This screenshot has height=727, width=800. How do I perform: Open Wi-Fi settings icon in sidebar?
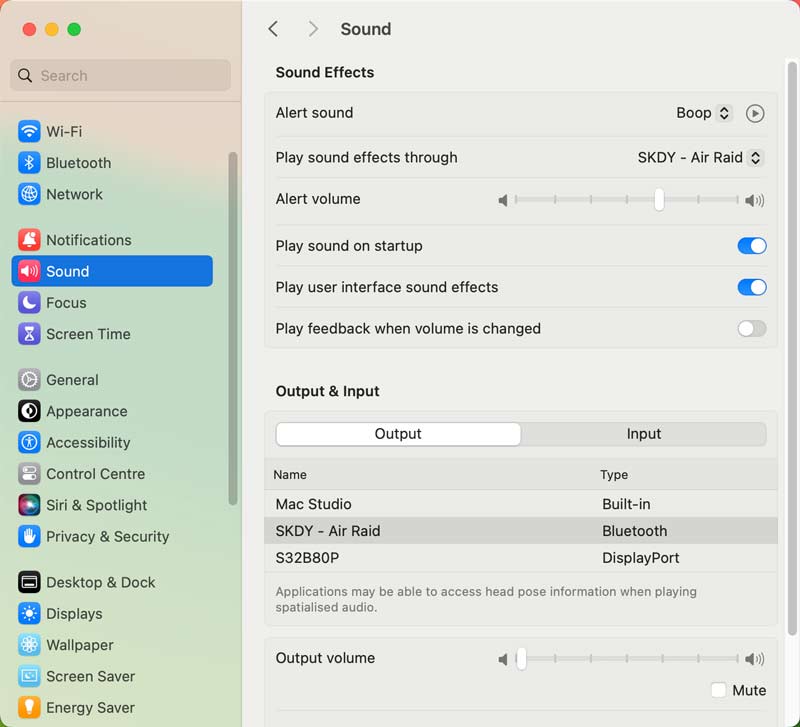click(x=29, y=131)
